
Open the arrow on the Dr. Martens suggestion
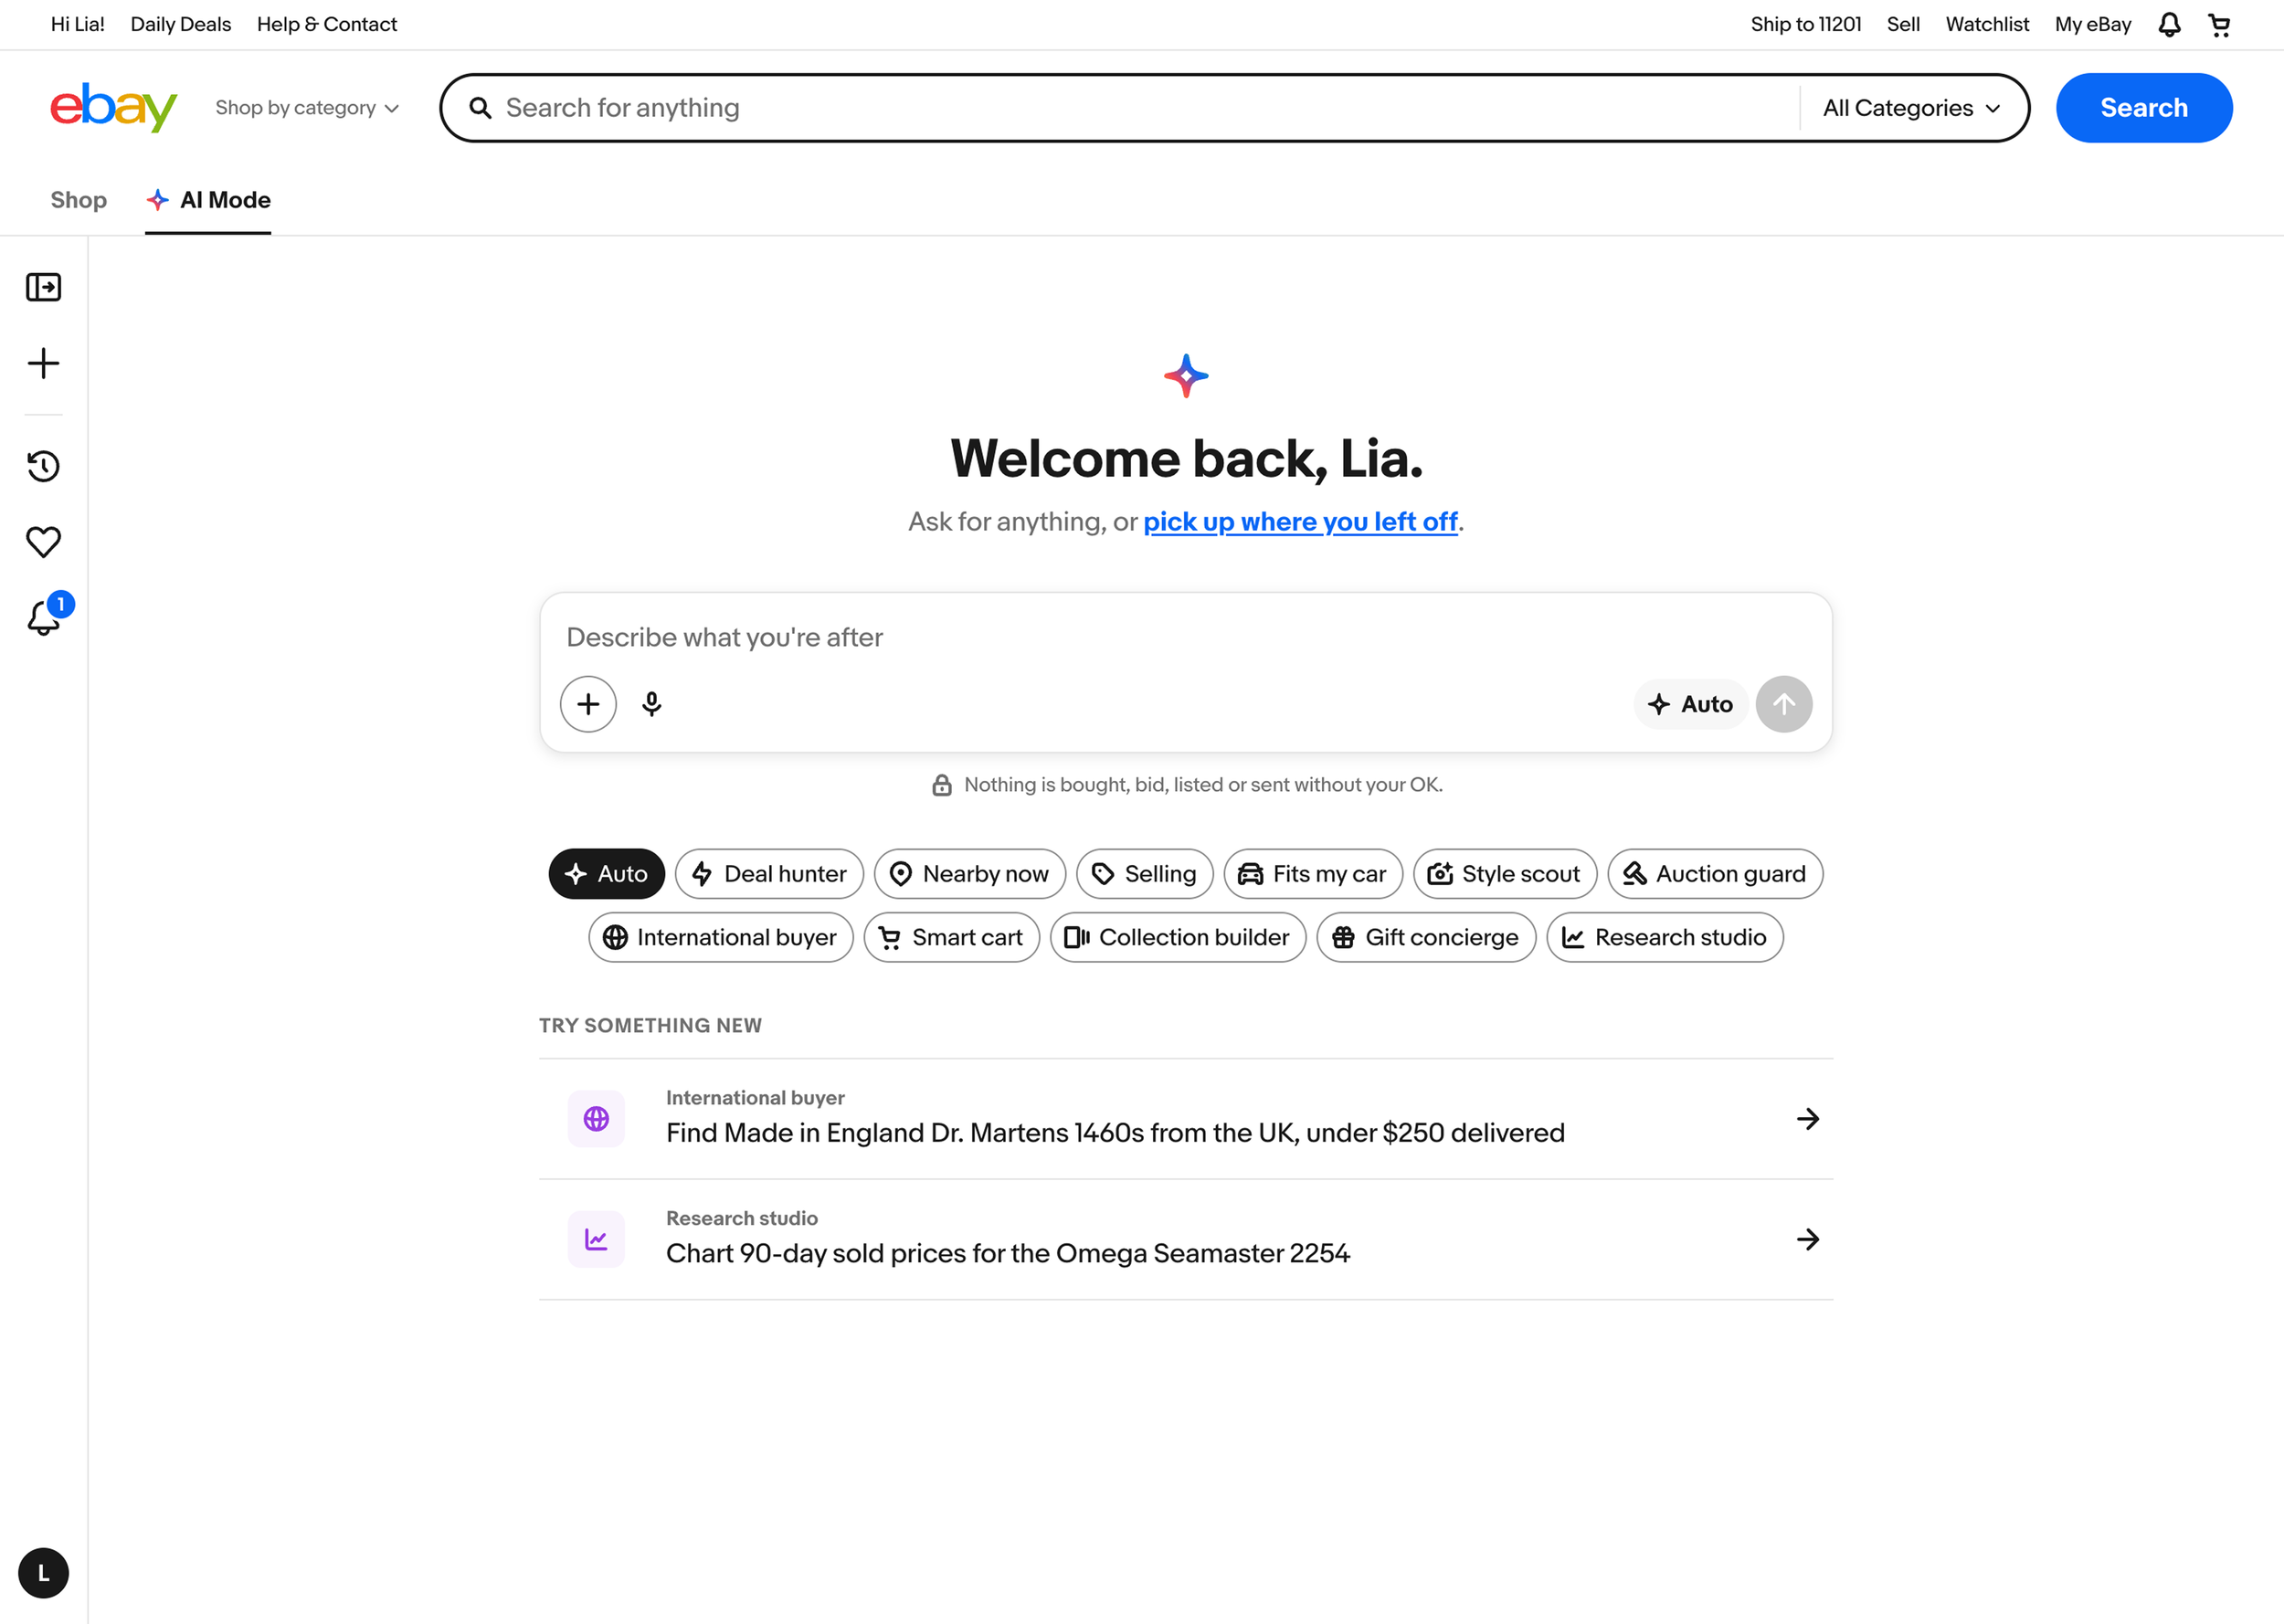[1807, 1118]
